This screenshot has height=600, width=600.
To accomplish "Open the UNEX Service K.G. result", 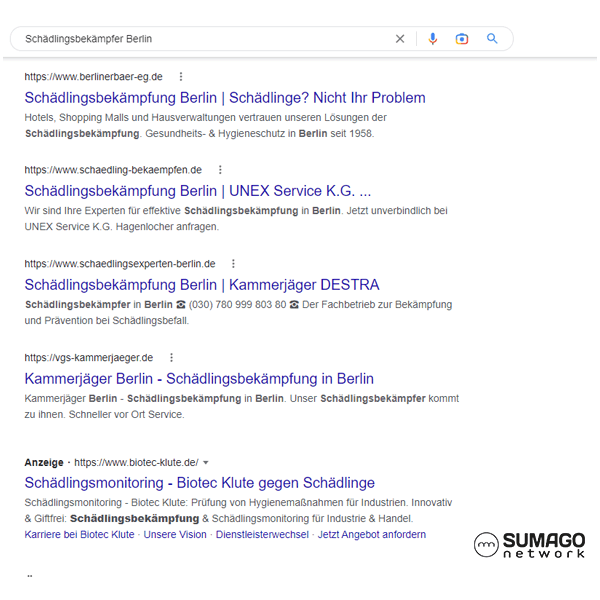I will coord(198,191).
